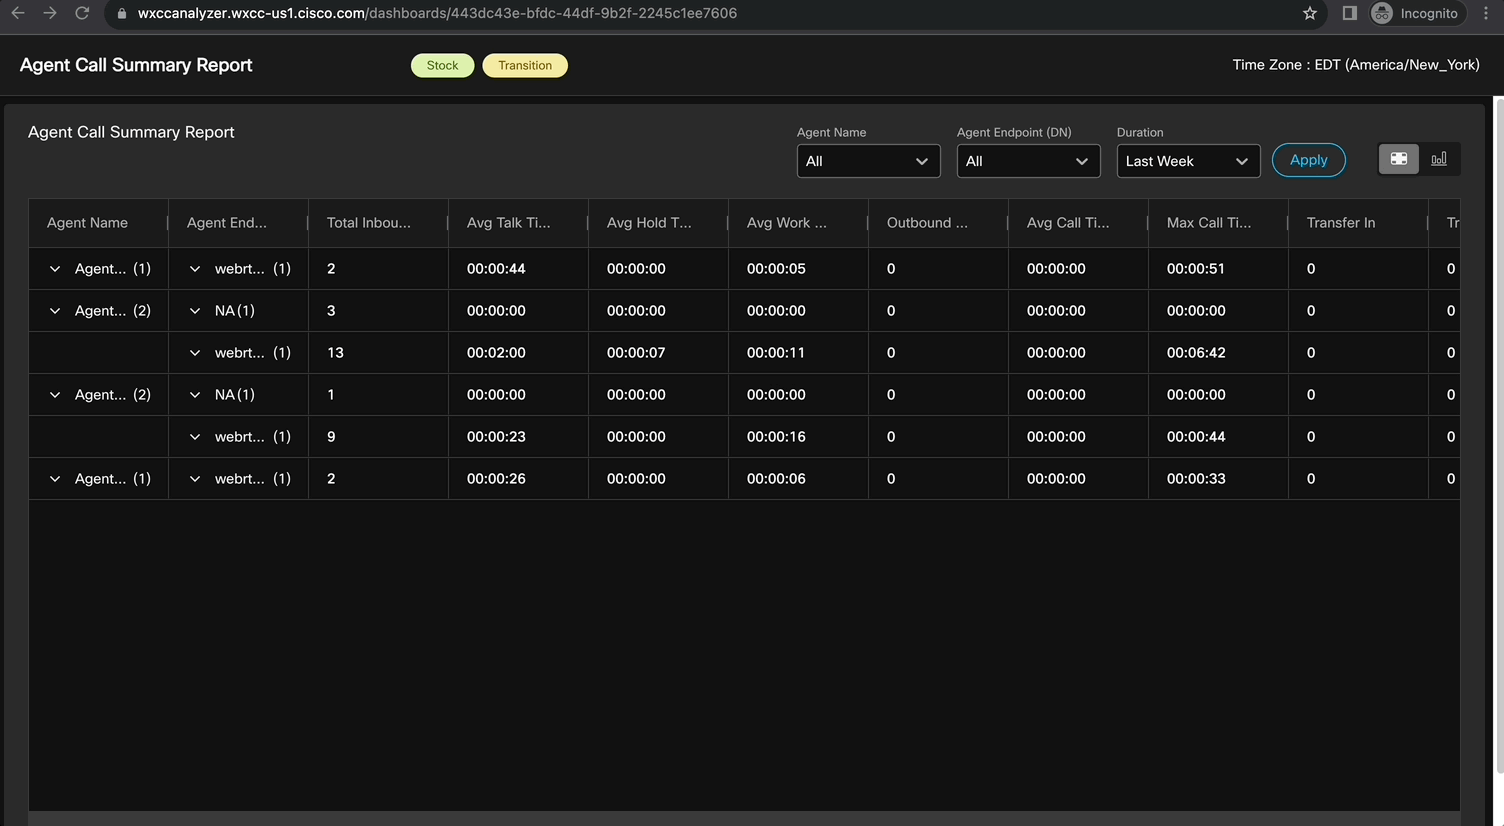Collapse the NA(1) endpoint with 3 inbound
The image size is (1504, 826).
click(x=195, y=311)
